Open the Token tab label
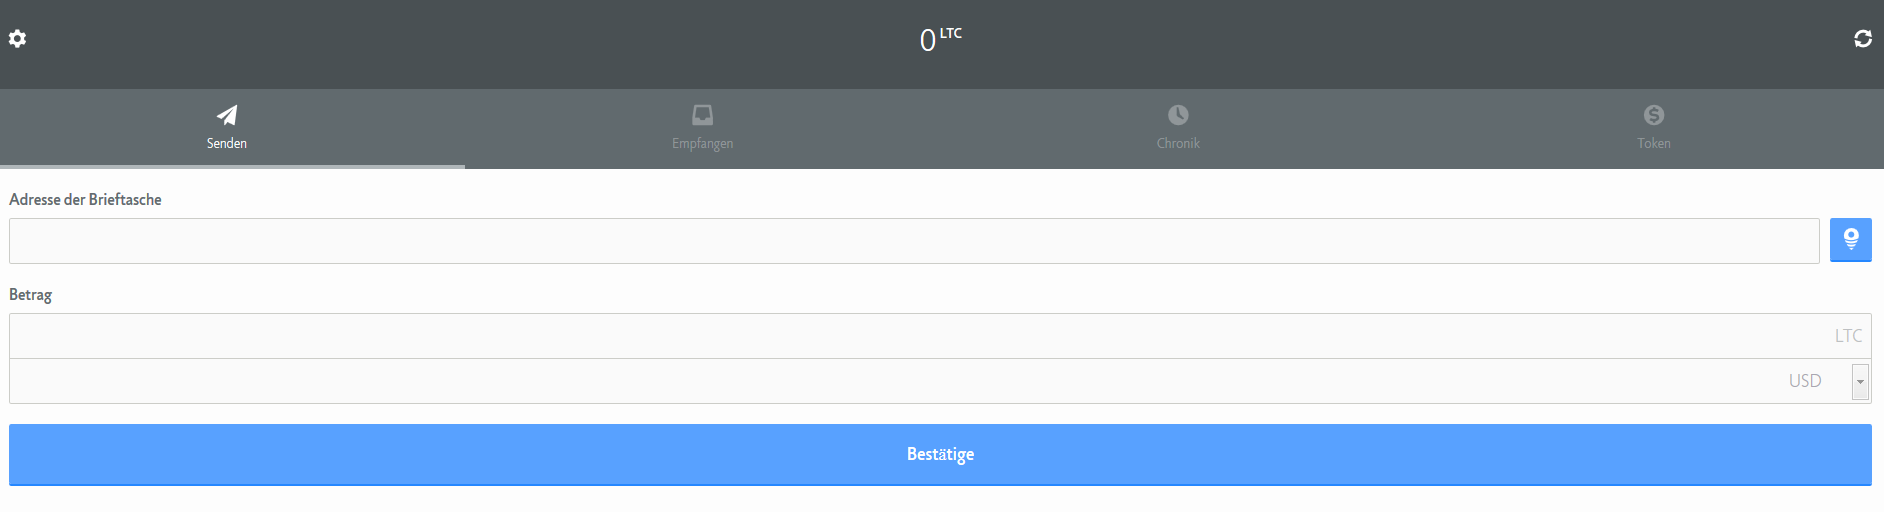 click(x=1654, y=144)
